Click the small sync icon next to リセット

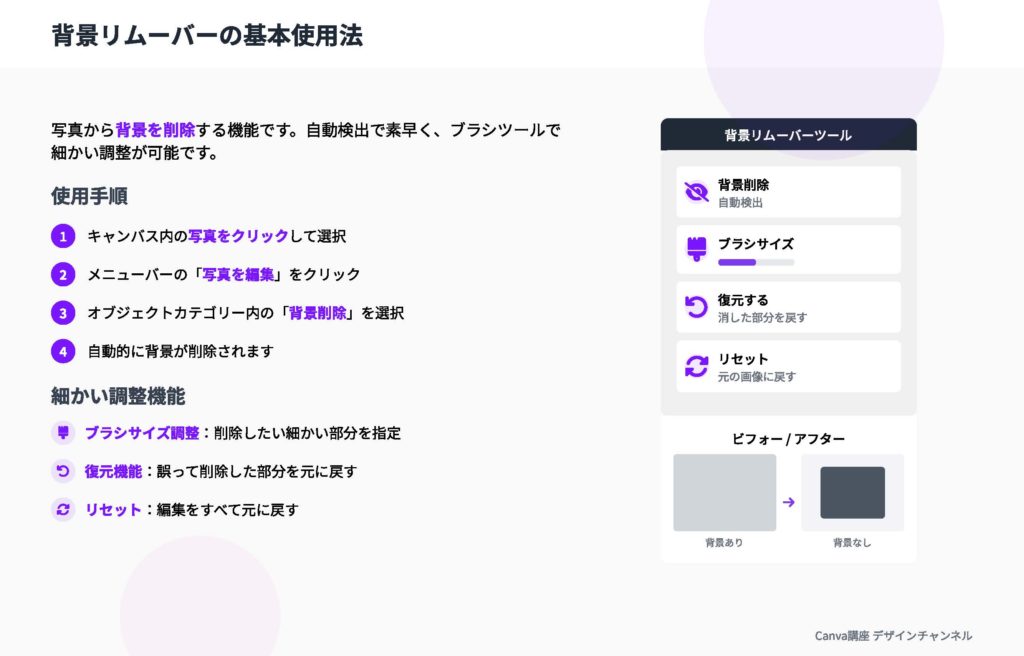[x=63, y=509]
